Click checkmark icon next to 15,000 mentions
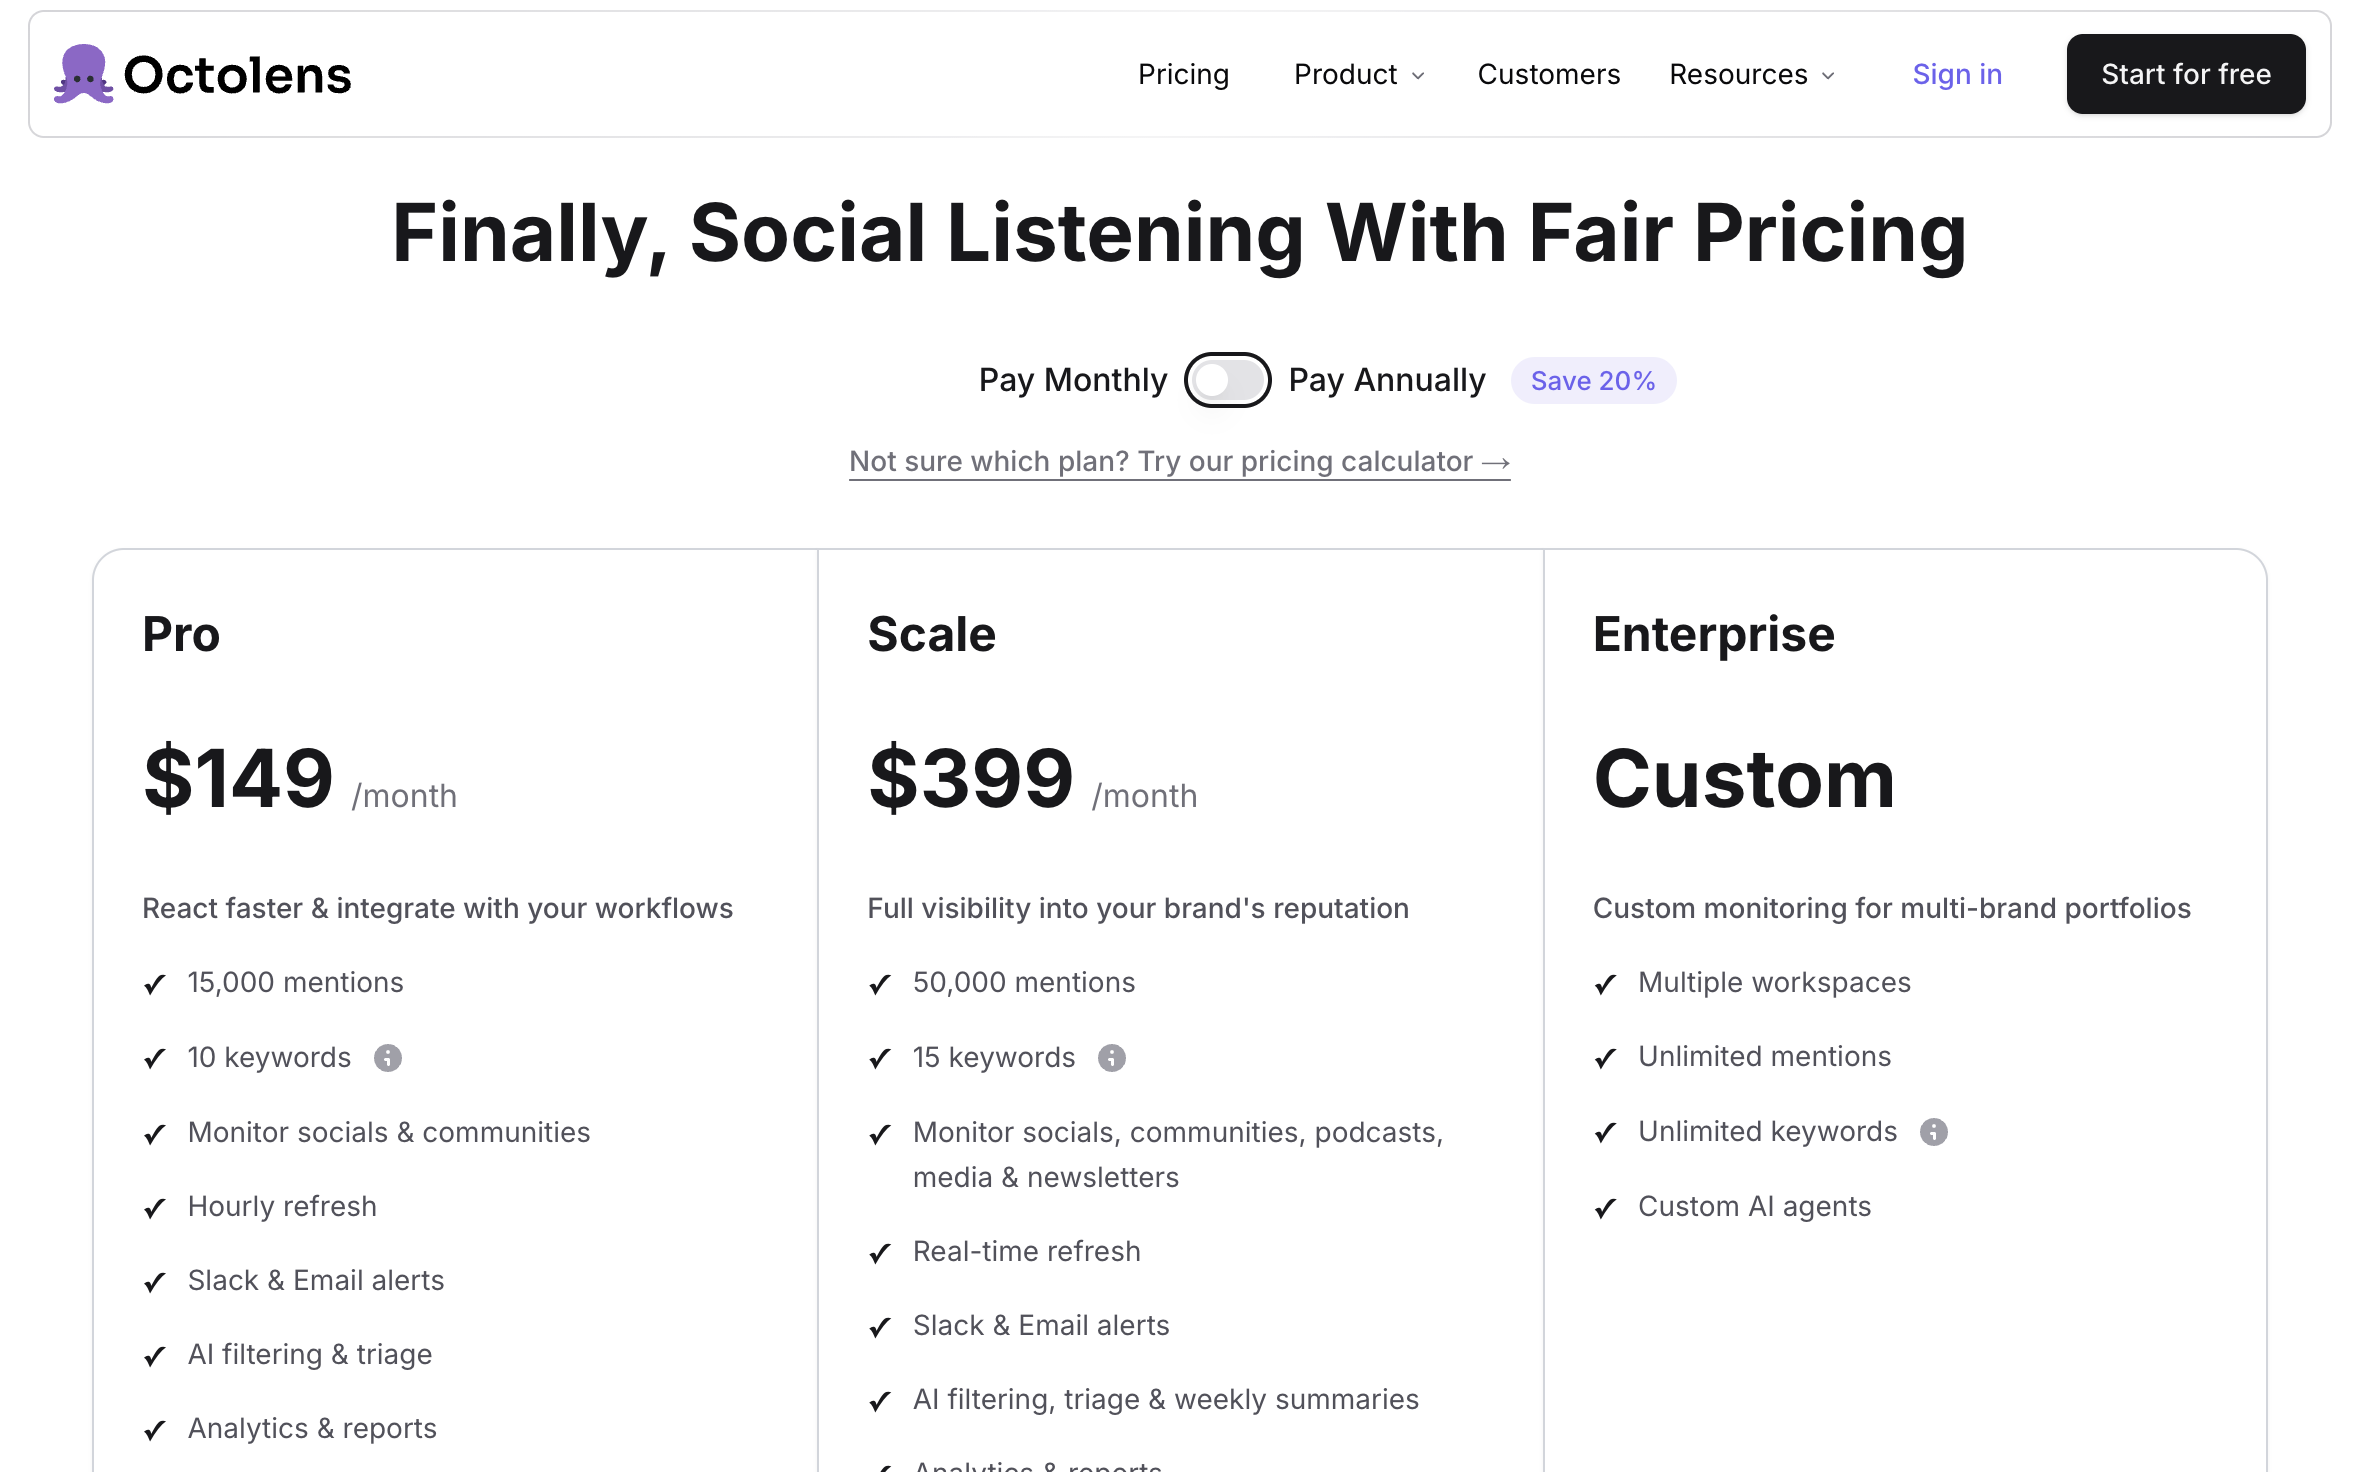Image resolution: width=2362 pixels, height=1472 pixels. [x=155, y=984]
